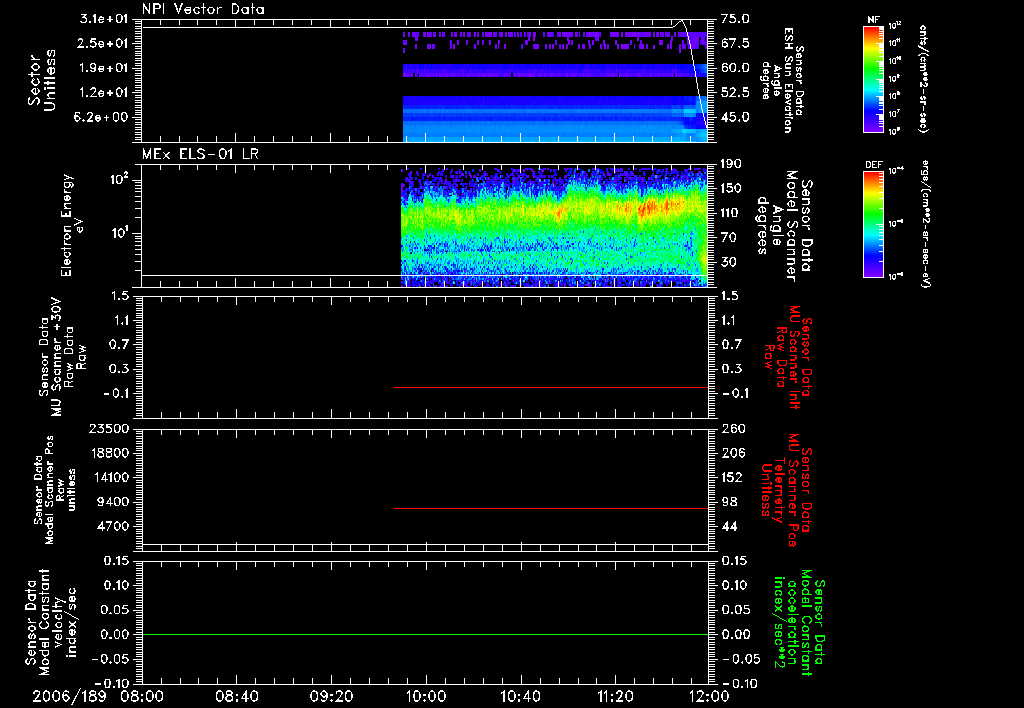The width and height of the screenshot is (1024, 708).
Task: Click the 14100 scanner position tick
Action: [x=109, y=477]
